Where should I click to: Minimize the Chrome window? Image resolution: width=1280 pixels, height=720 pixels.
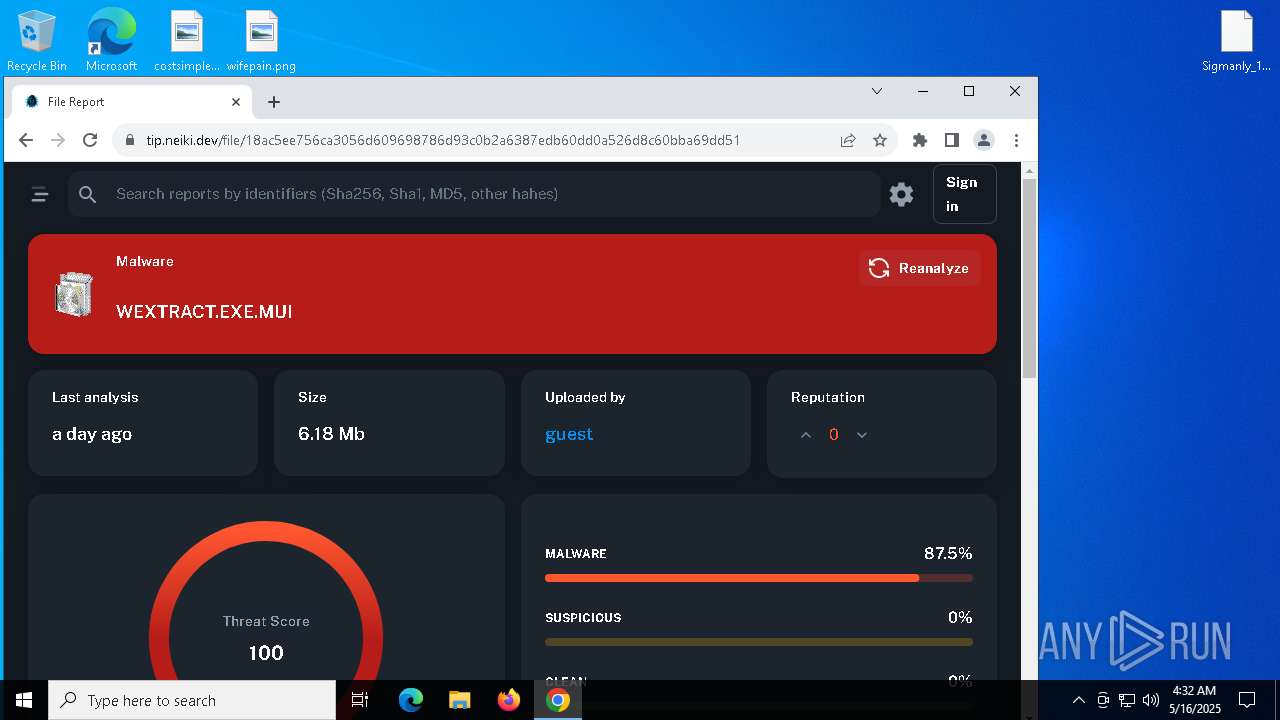click(x=923, y=91)
